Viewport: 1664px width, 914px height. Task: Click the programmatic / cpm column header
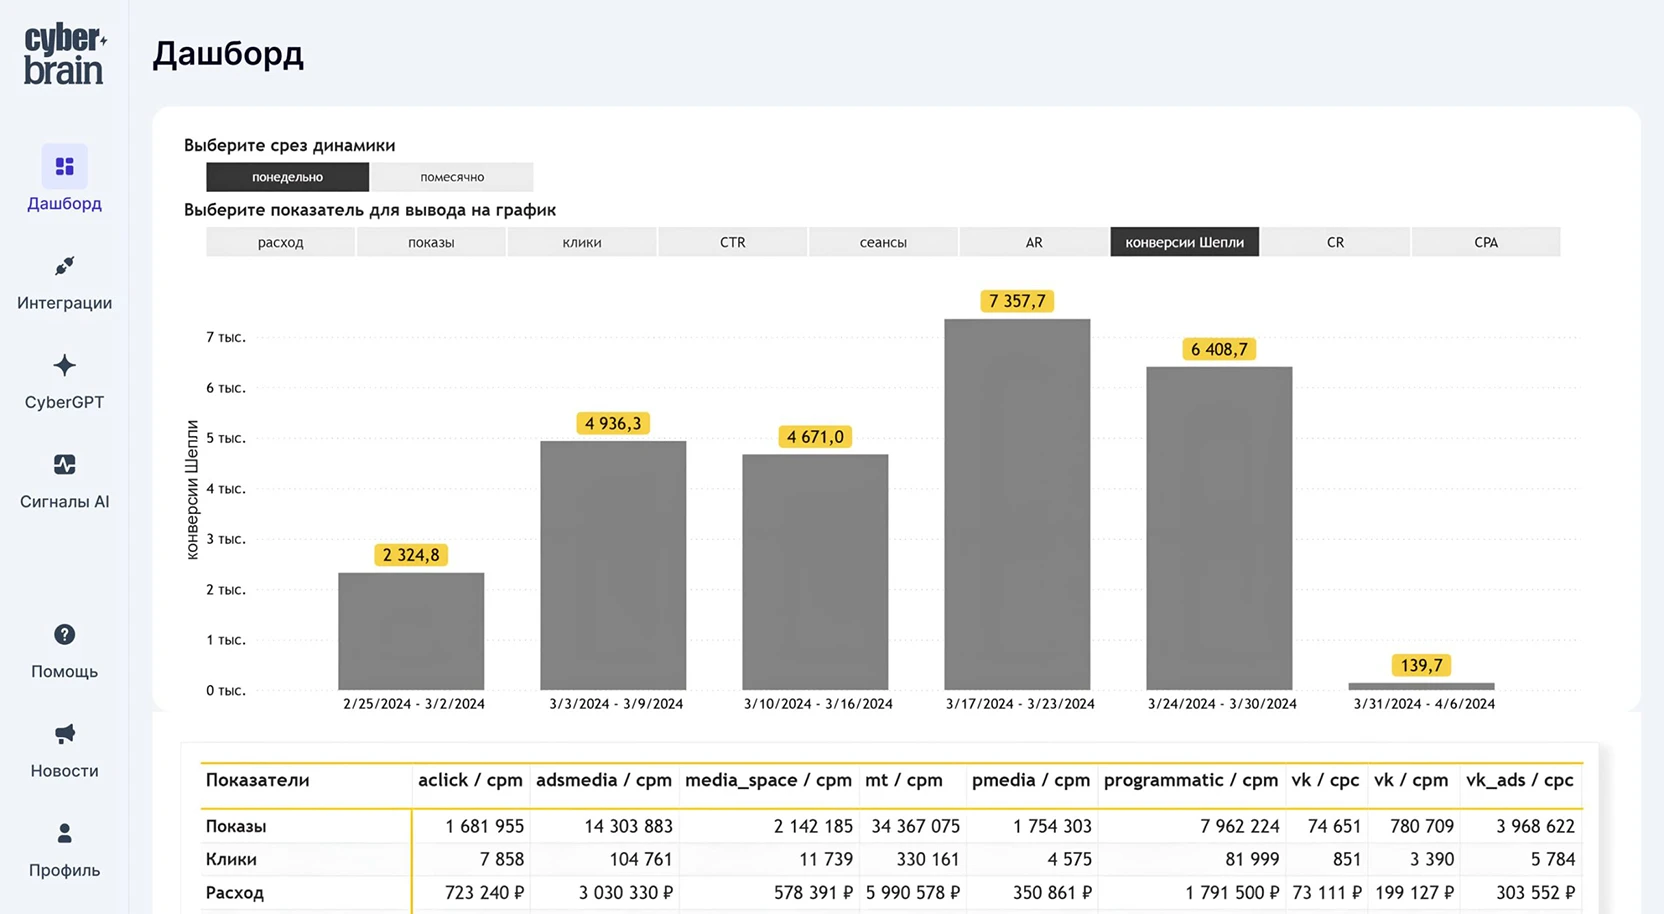click(1190, 781)
